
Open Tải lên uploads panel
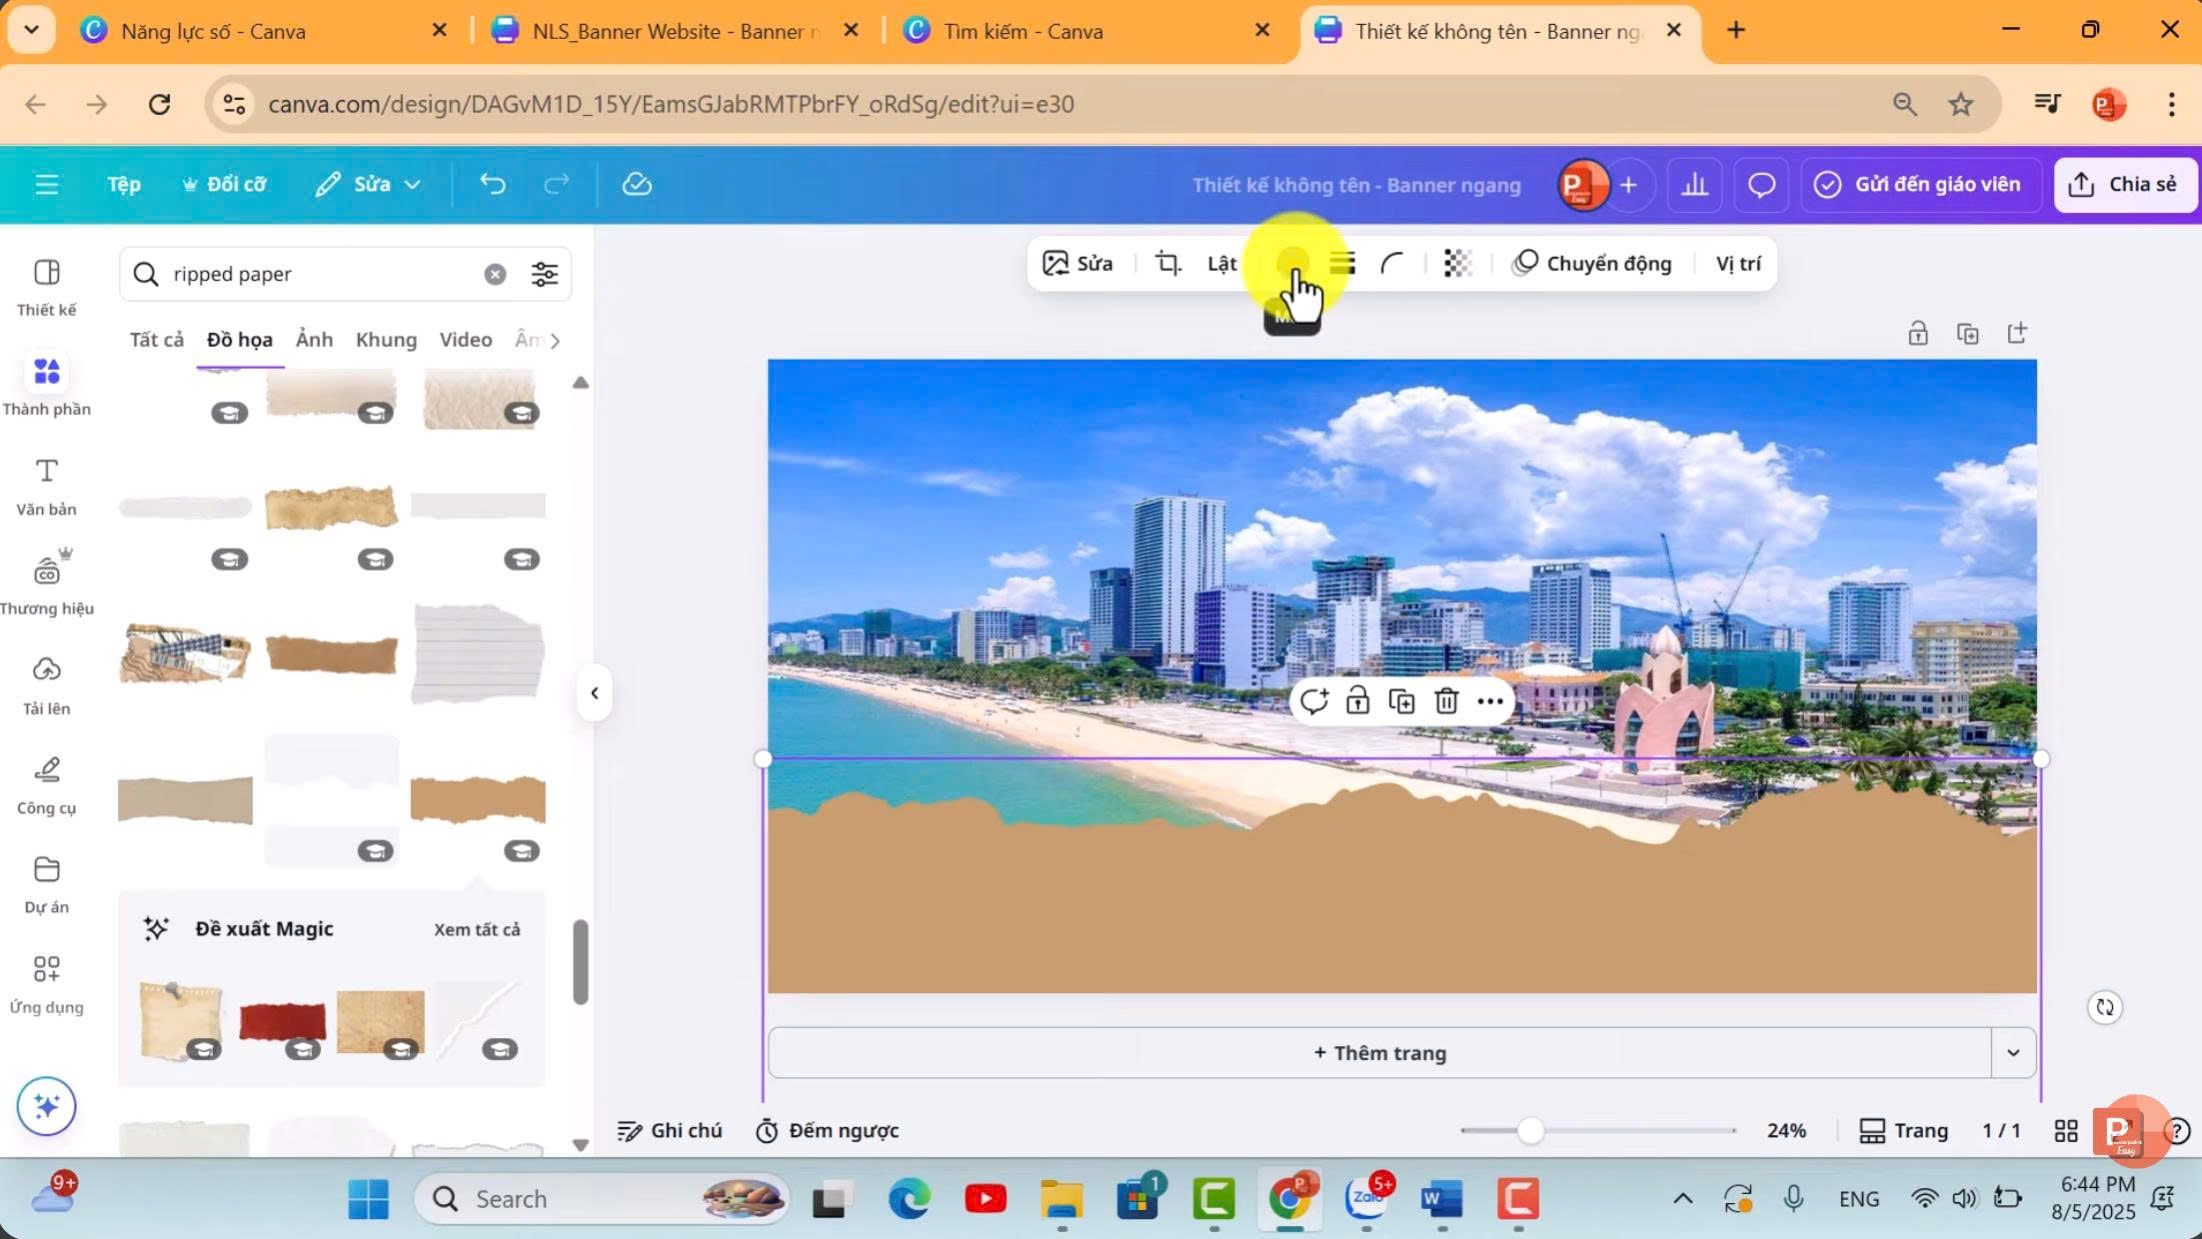(x=46, y=685)
